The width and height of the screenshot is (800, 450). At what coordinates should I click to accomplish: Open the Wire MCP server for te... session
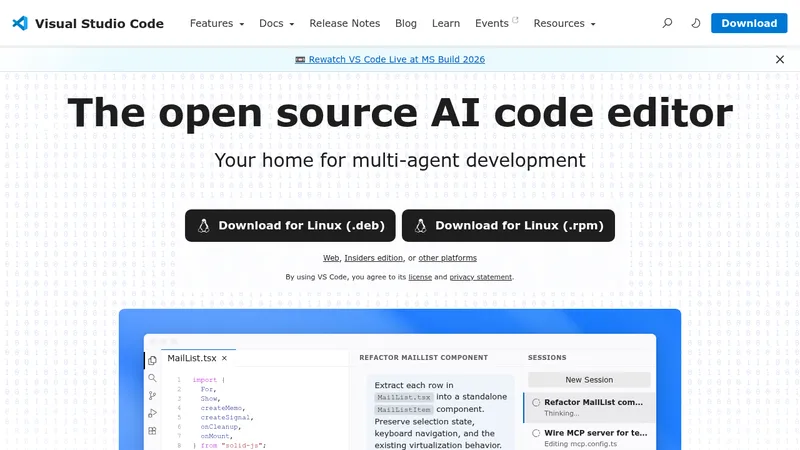point(589,438)
